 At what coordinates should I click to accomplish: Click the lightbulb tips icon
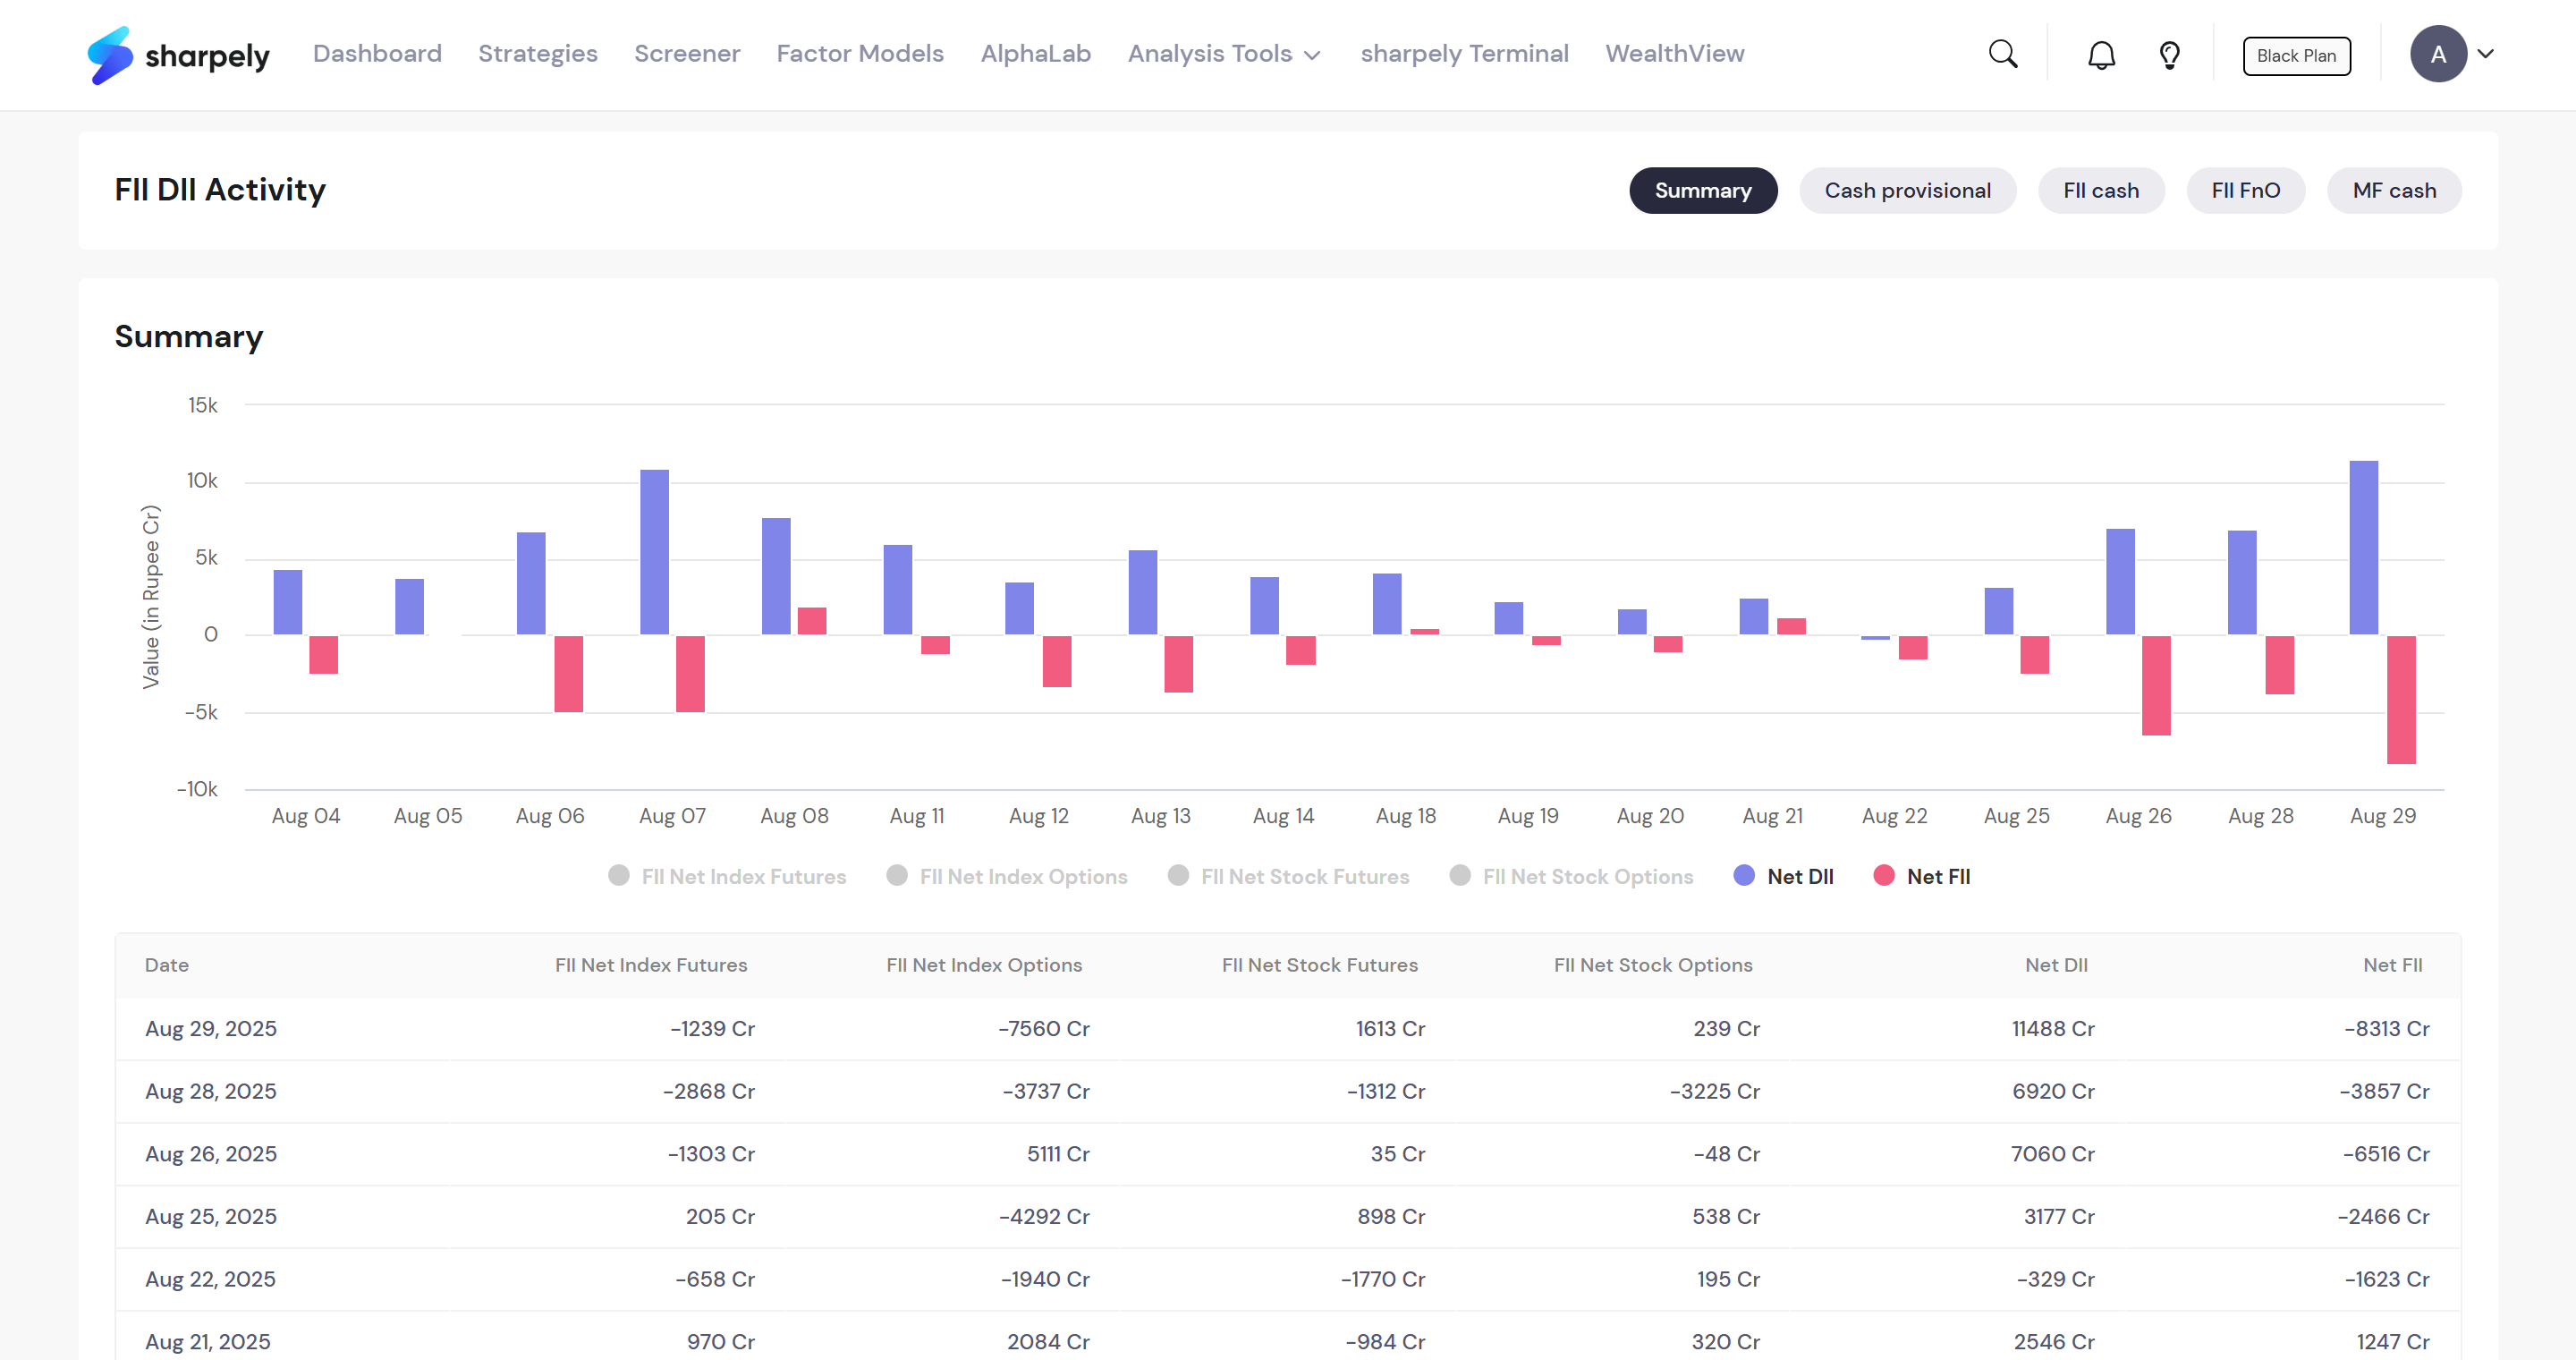(2169, 55)
